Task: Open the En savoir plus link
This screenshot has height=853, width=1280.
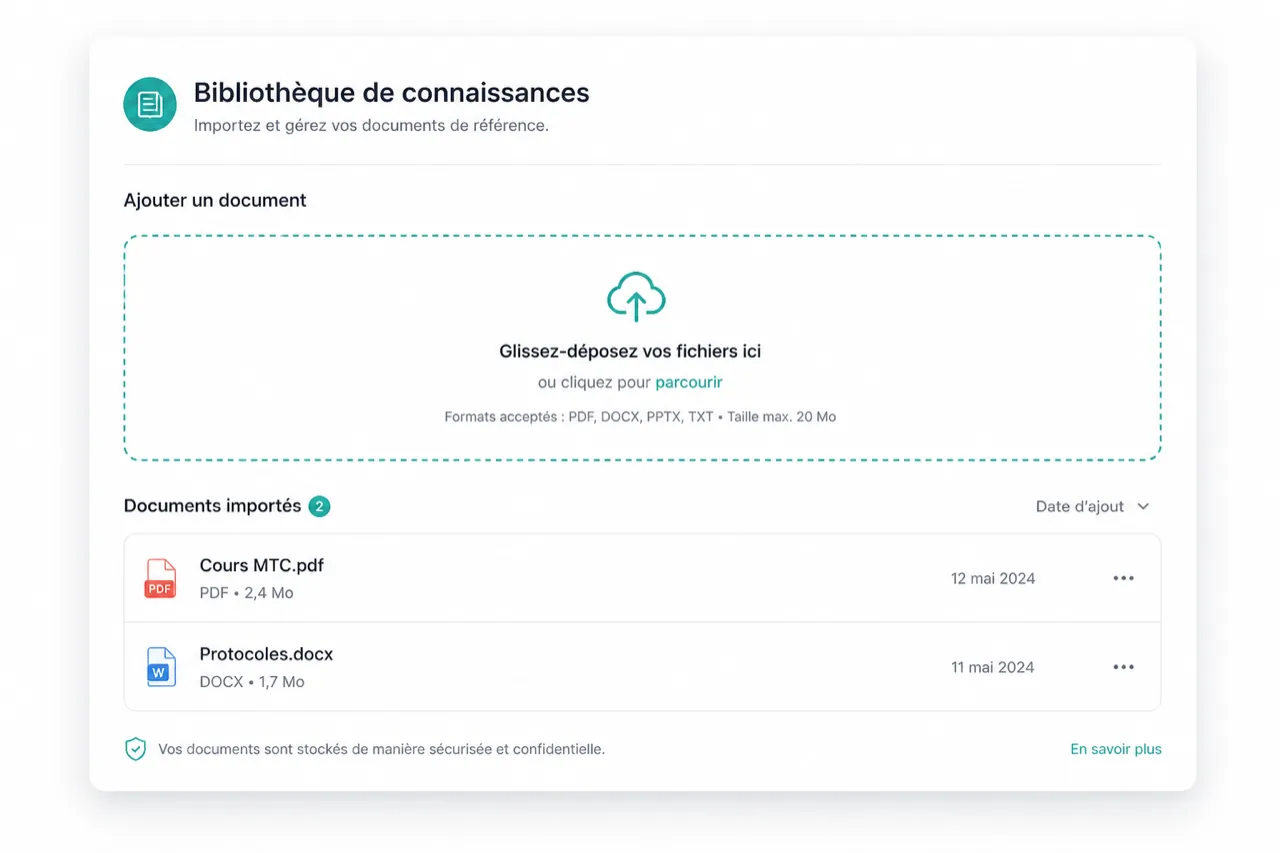Action: 1116,749
